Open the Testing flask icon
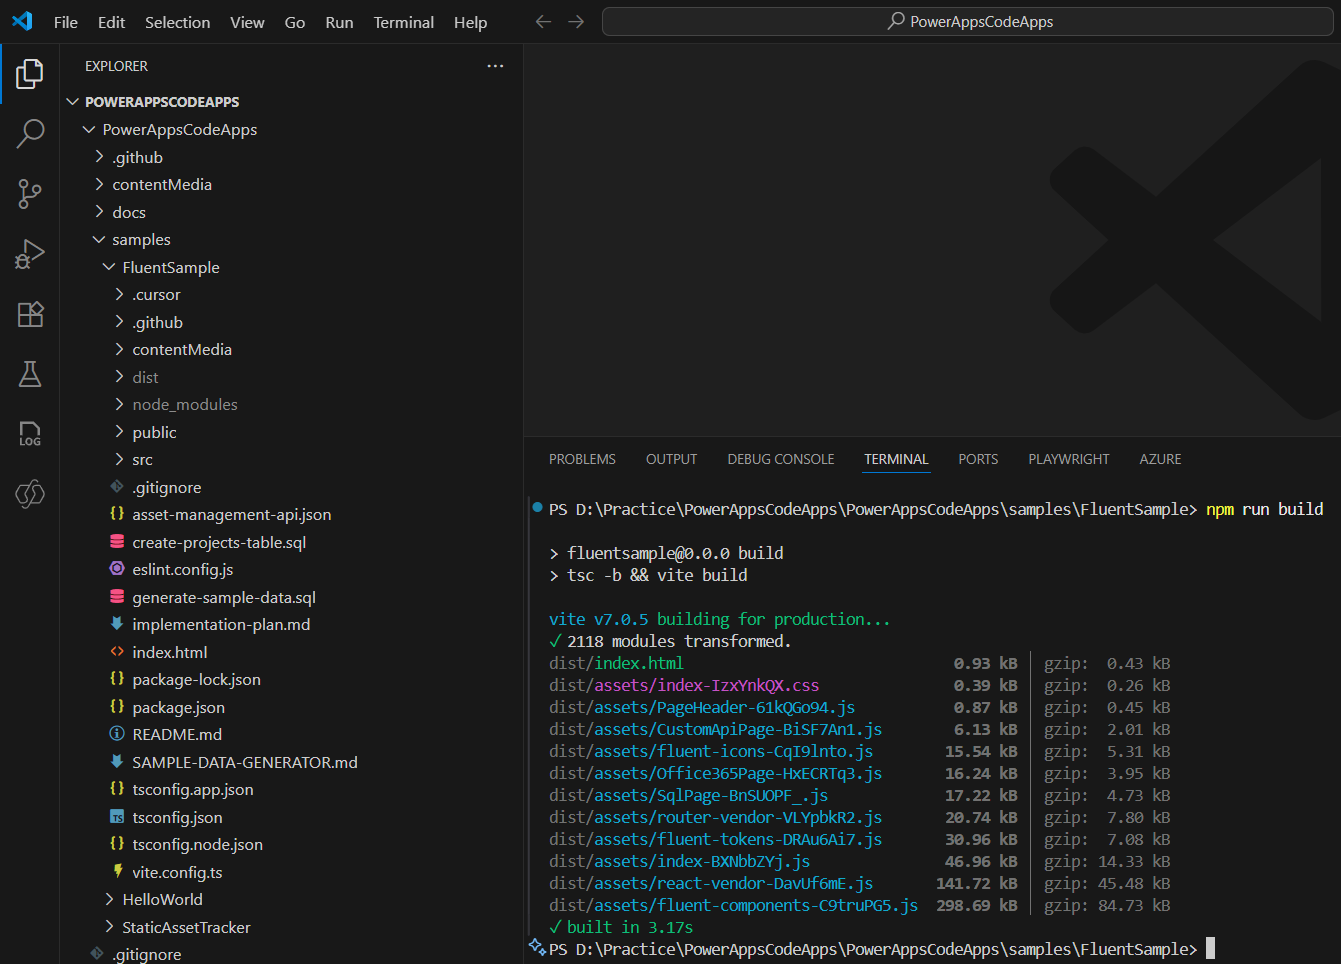This screenshot has height=964, width=1341. tap(30, 374)
